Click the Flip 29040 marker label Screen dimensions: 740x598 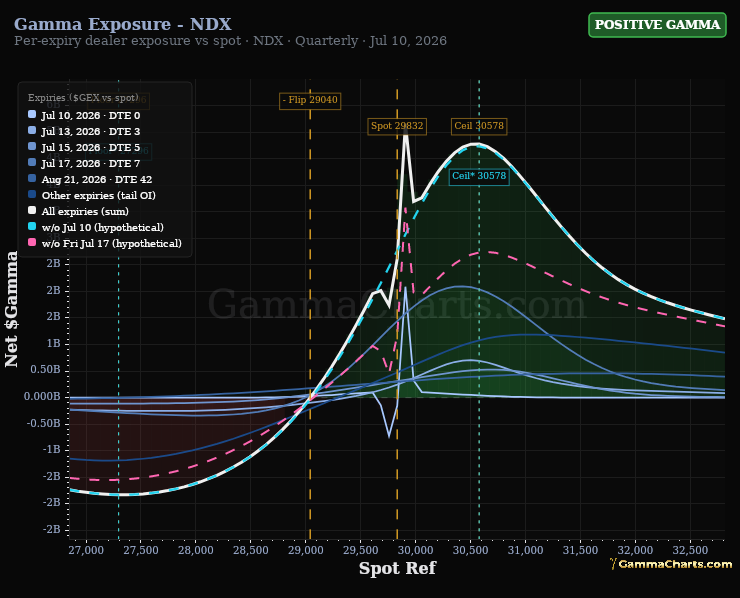click(x=310, y=100)
